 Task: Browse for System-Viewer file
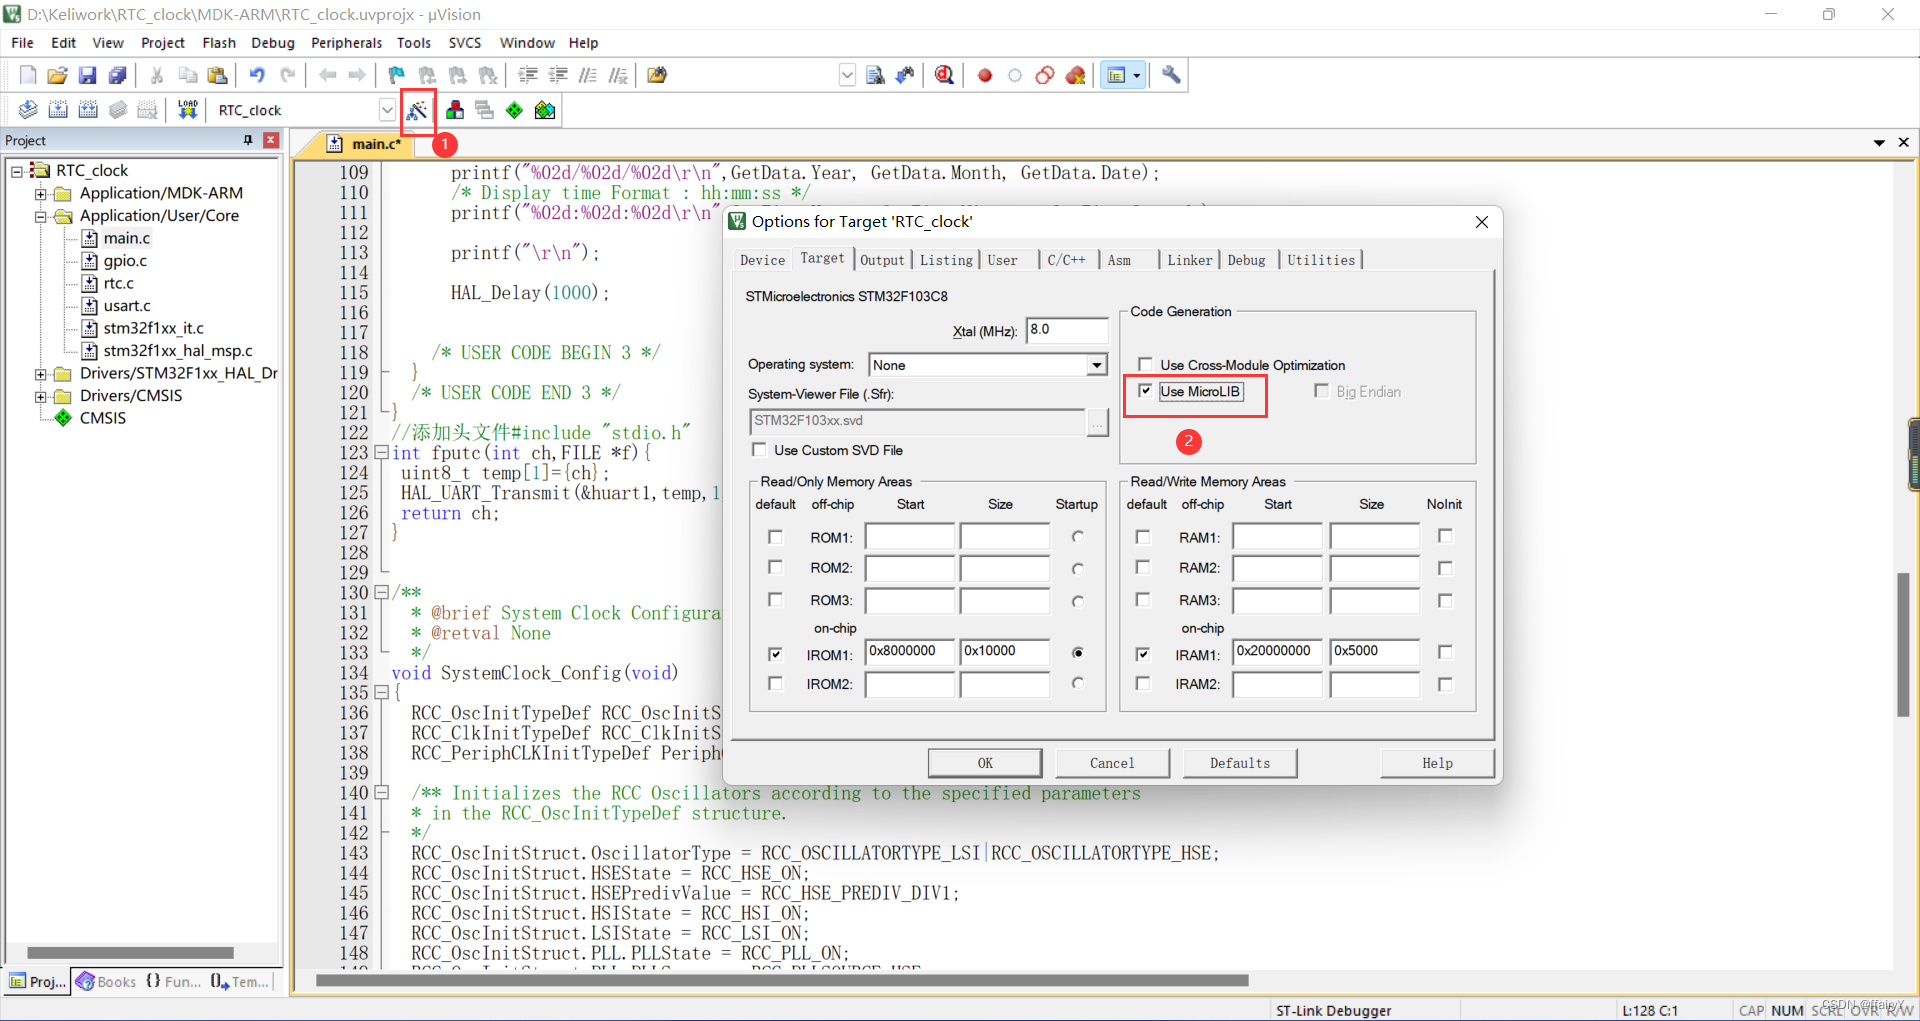(x=1098, y=422)
